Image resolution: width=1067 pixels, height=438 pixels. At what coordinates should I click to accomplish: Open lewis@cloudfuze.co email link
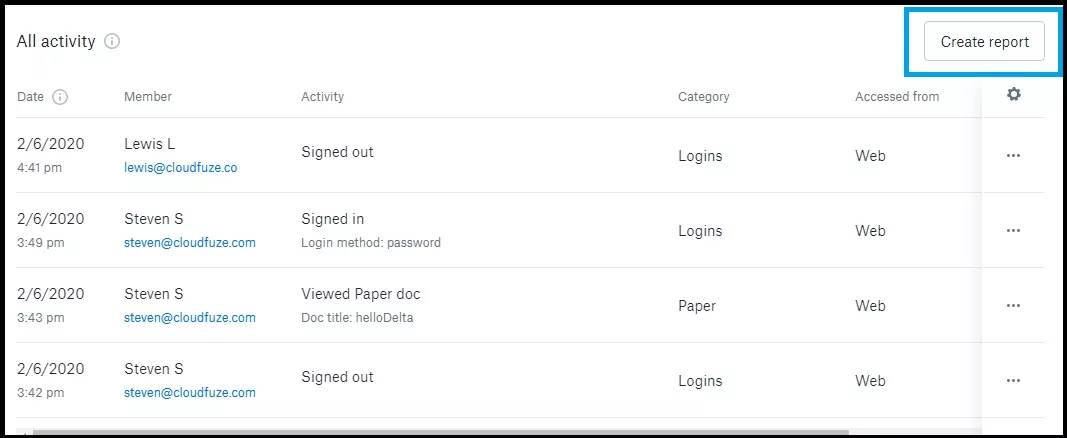(180, 167)
